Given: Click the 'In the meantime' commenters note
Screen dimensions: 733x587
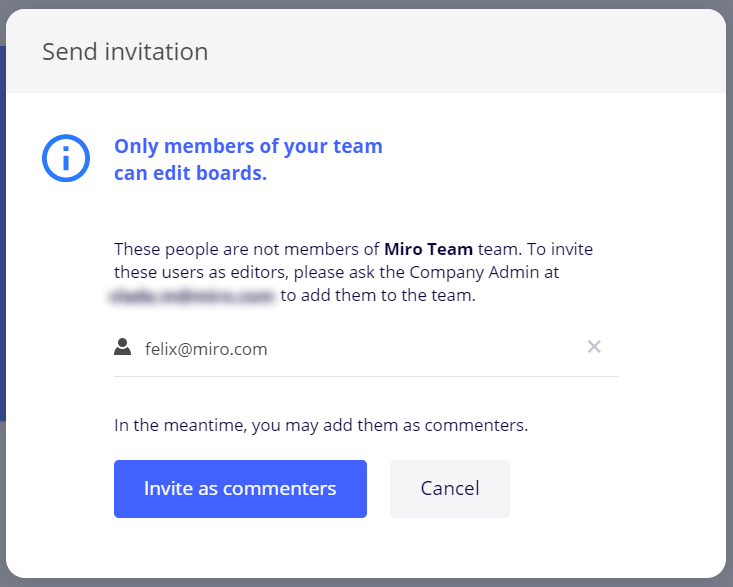Looking at the screenshot, I should pos(320,425).
